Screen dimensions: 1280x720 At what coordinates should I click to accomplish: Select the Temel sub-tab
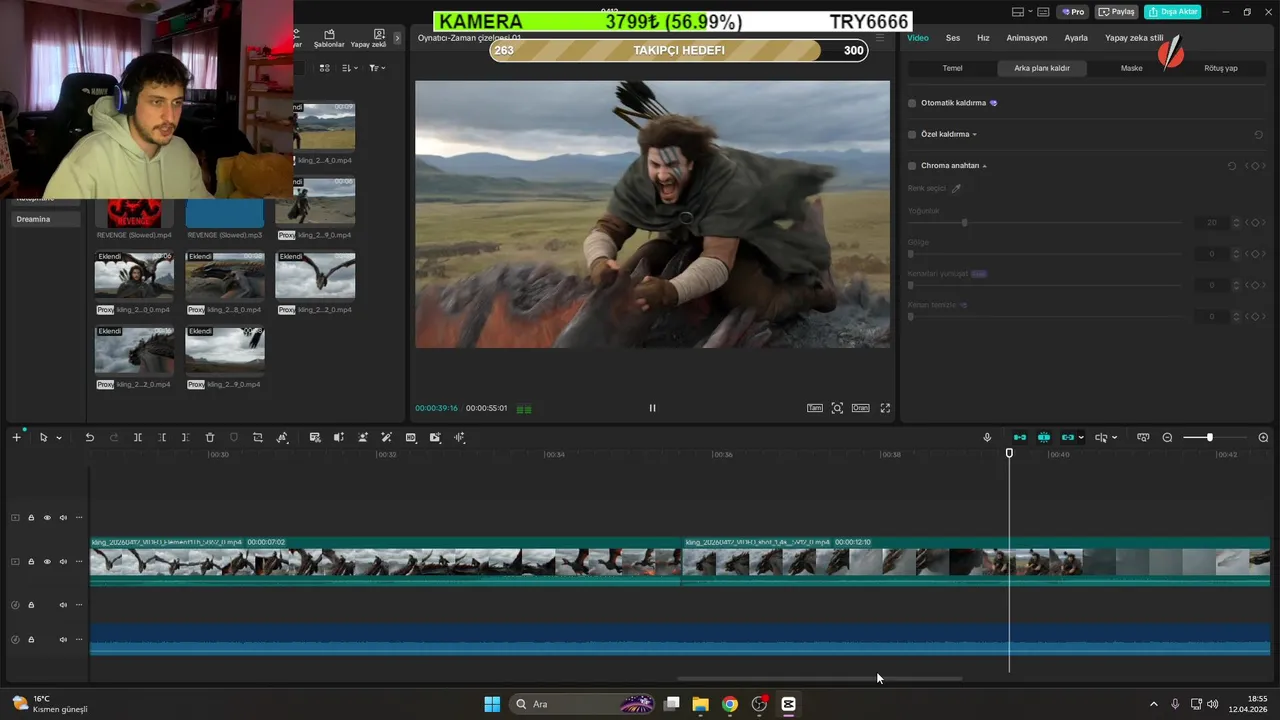point(952,68)
